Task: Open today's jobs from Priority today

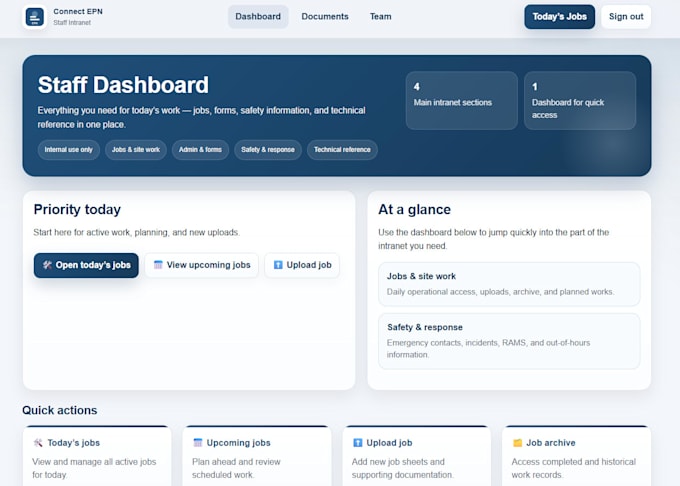Action: click(x=86, y=265)
